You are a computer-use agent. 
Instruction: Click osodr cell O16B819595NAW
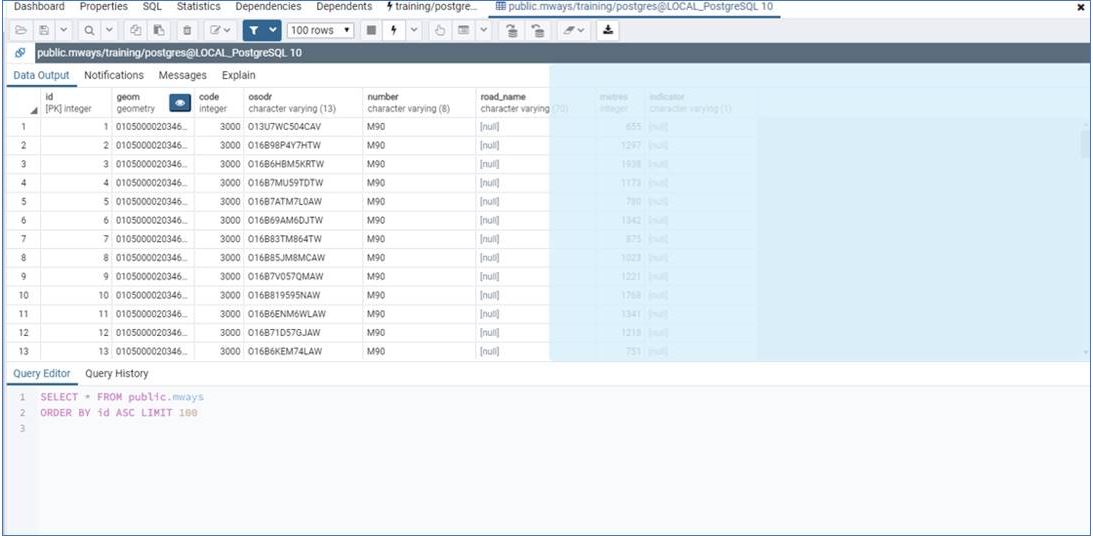303,295
